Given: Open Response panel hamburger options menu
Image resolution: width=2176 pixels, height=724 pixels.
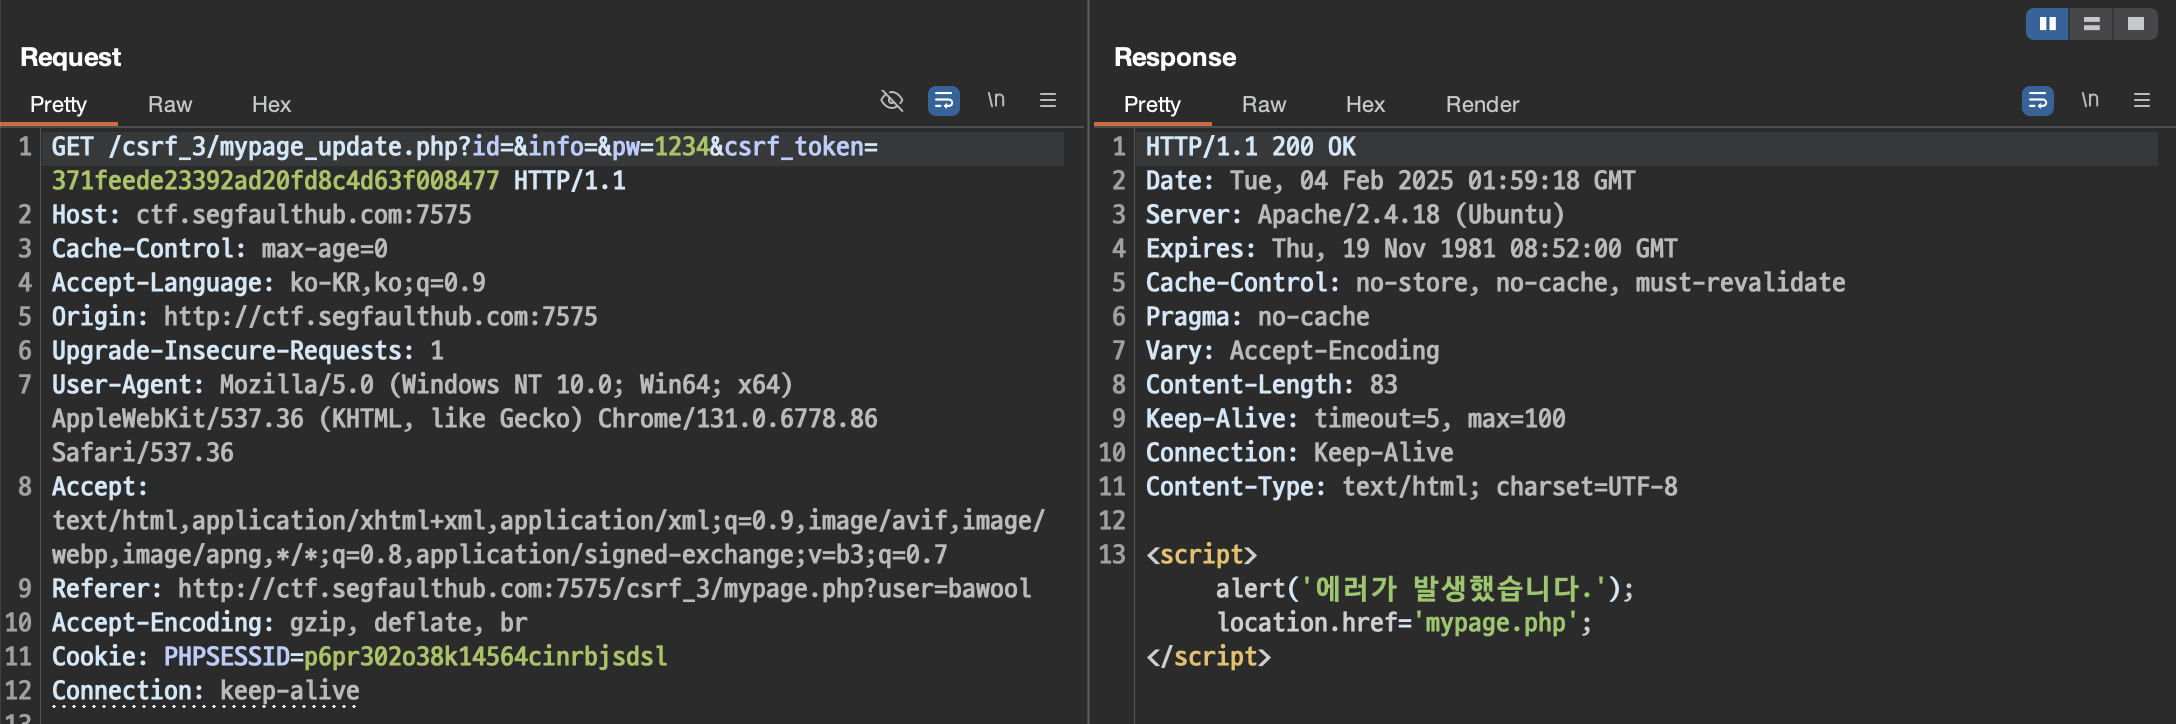Looking at the screenshot, I should pos(2142,100).
